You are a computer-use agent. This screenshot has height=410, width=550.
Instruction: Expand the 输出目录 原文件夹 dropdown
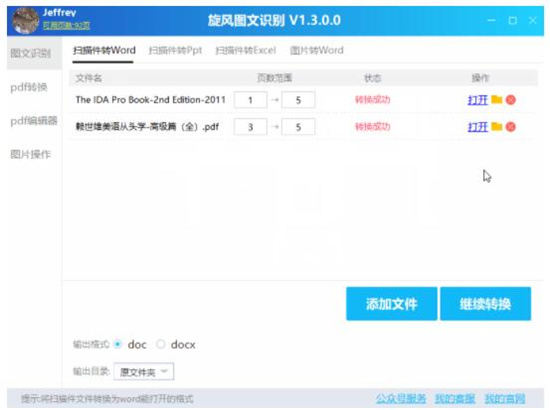click(143, 371)
